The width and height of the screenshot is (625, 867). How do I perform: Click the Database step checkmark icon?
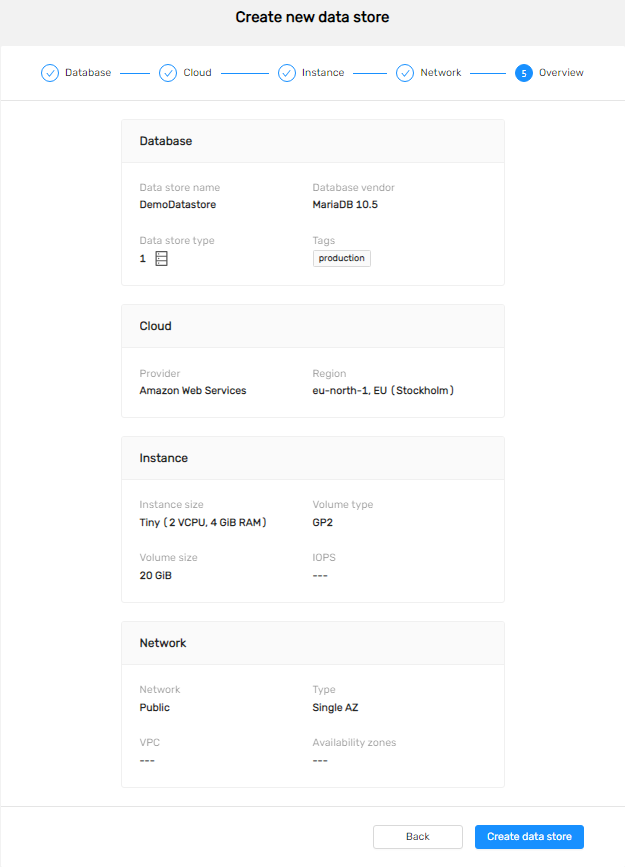tap(50, 73)
